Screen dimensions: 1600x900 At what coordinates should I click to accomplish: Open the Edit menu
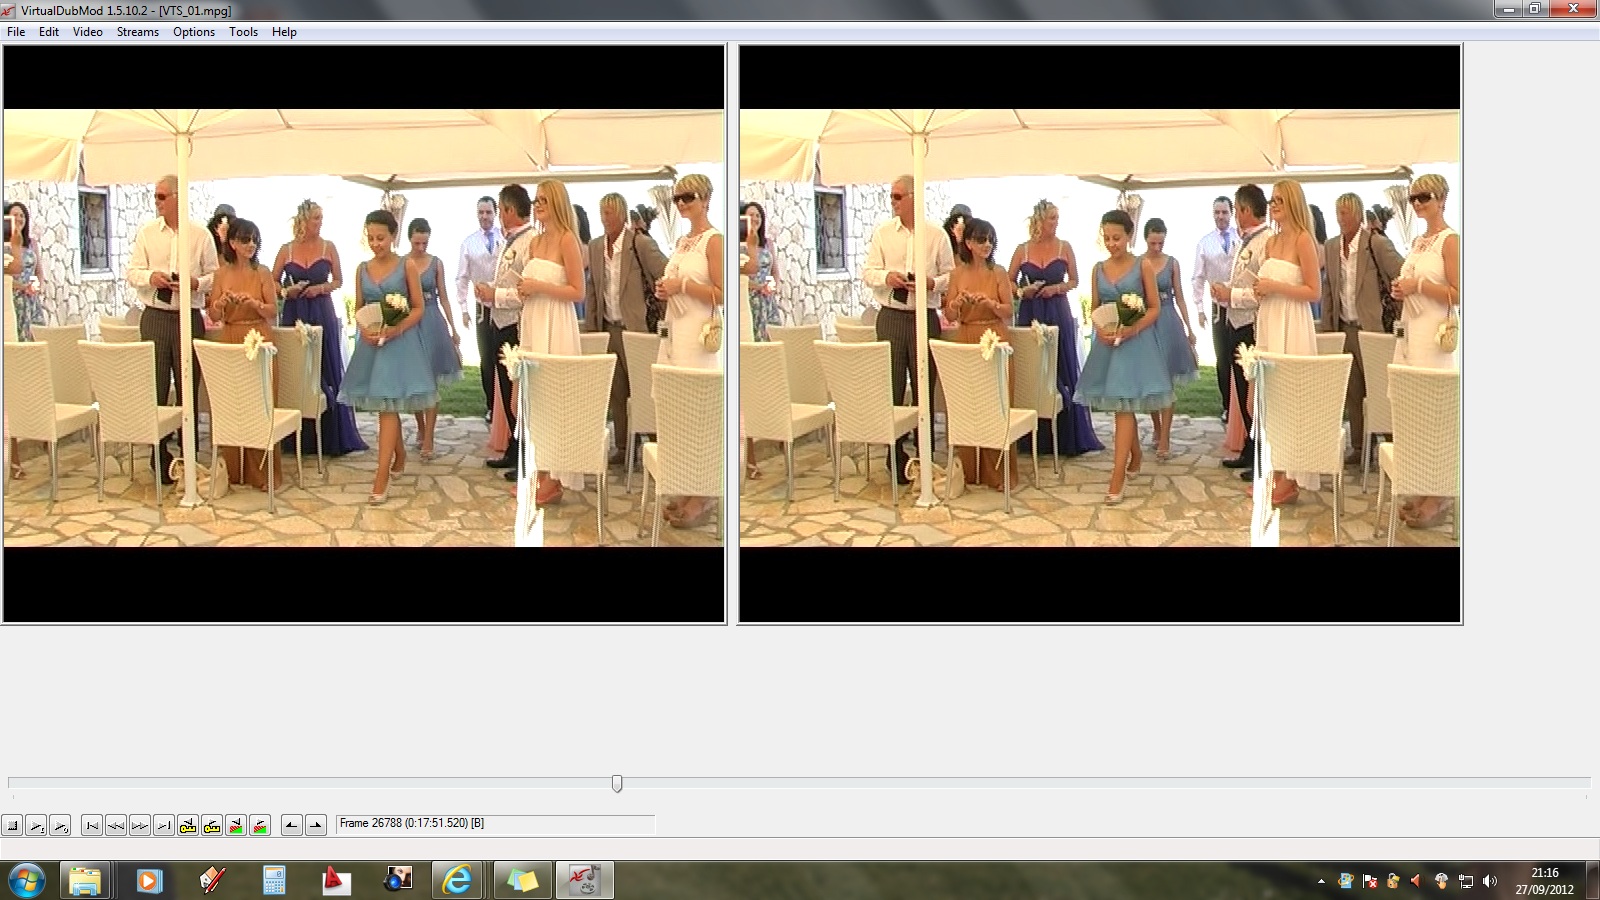[49, 32]
